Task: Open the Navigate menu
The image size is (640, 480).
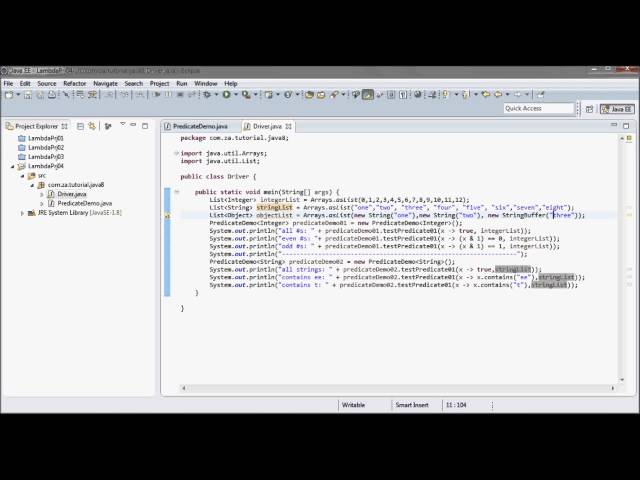Action: pos(105,83)
